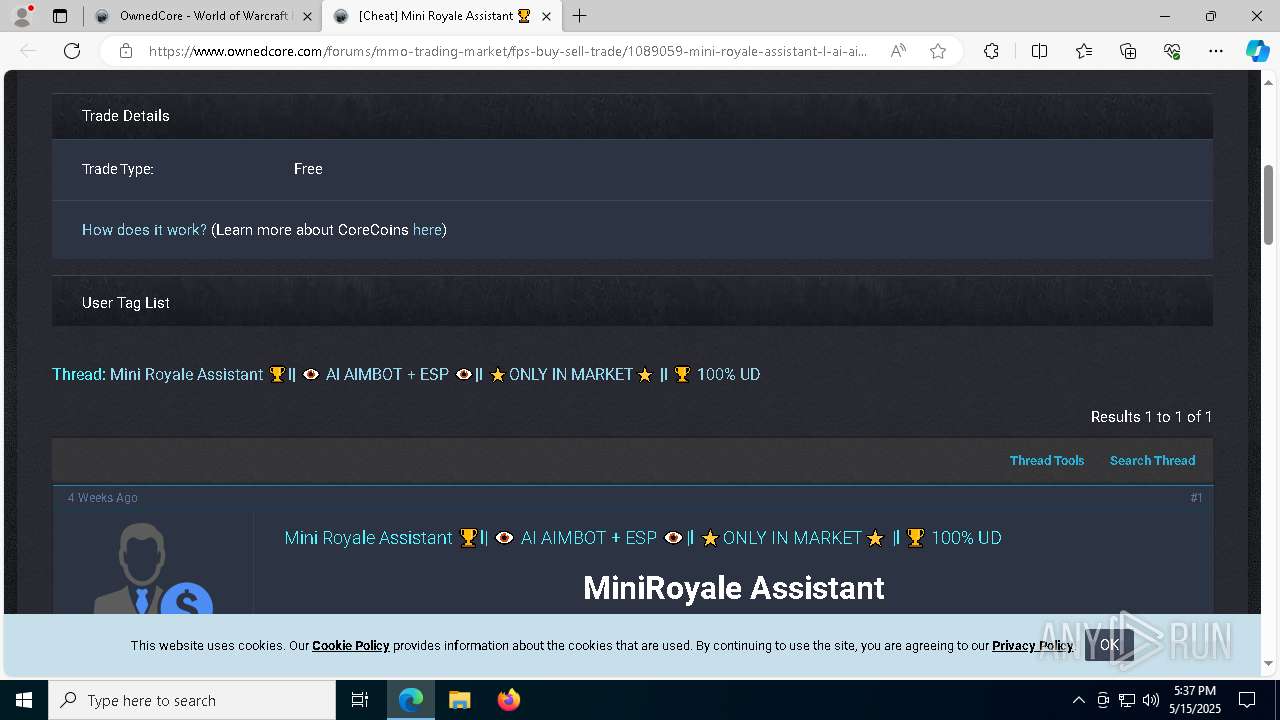This screenshot has width=1280, height=720.
Task: Open Windows notification center
Action: pyautogui.click(x=1247, y=700)
